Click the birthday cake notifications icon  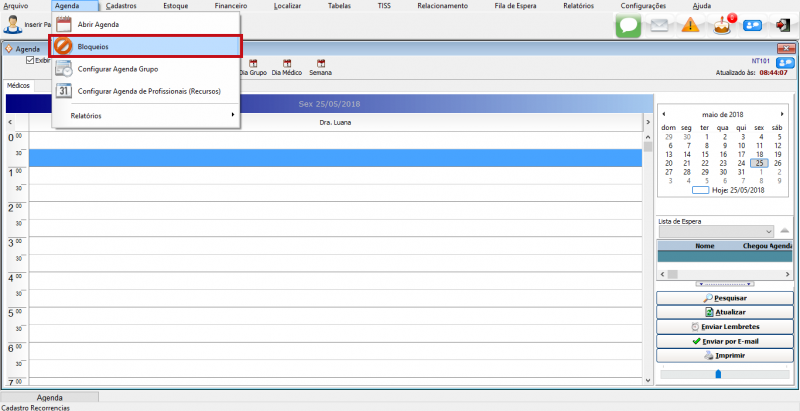point(720,25)
